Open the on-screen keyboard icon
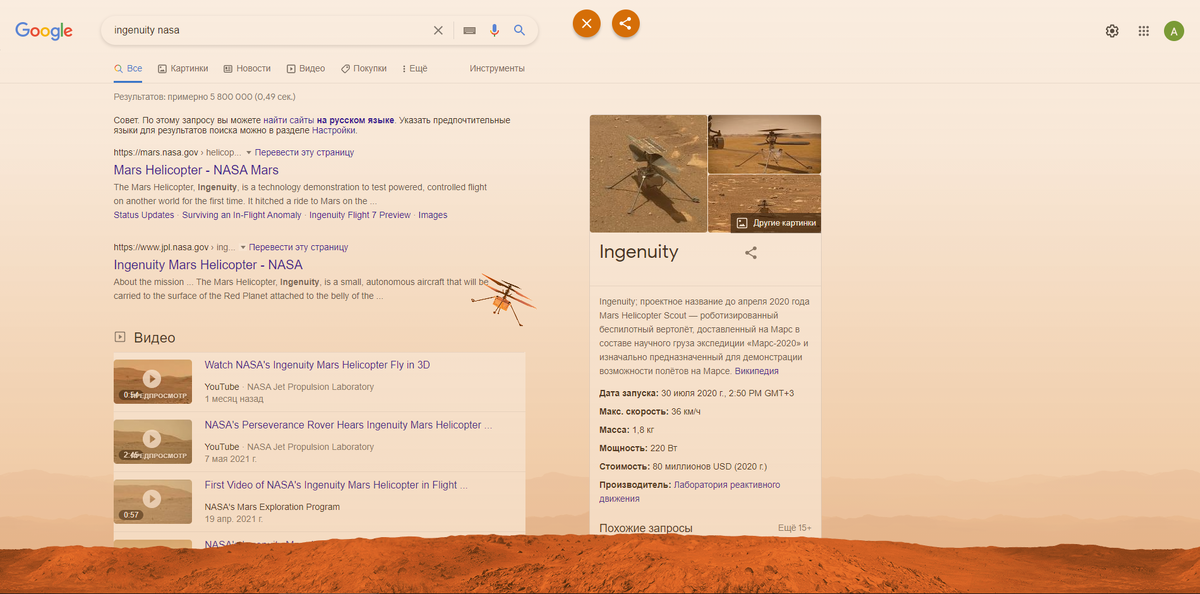This screenshot has height=594, width=1200. 469,30
